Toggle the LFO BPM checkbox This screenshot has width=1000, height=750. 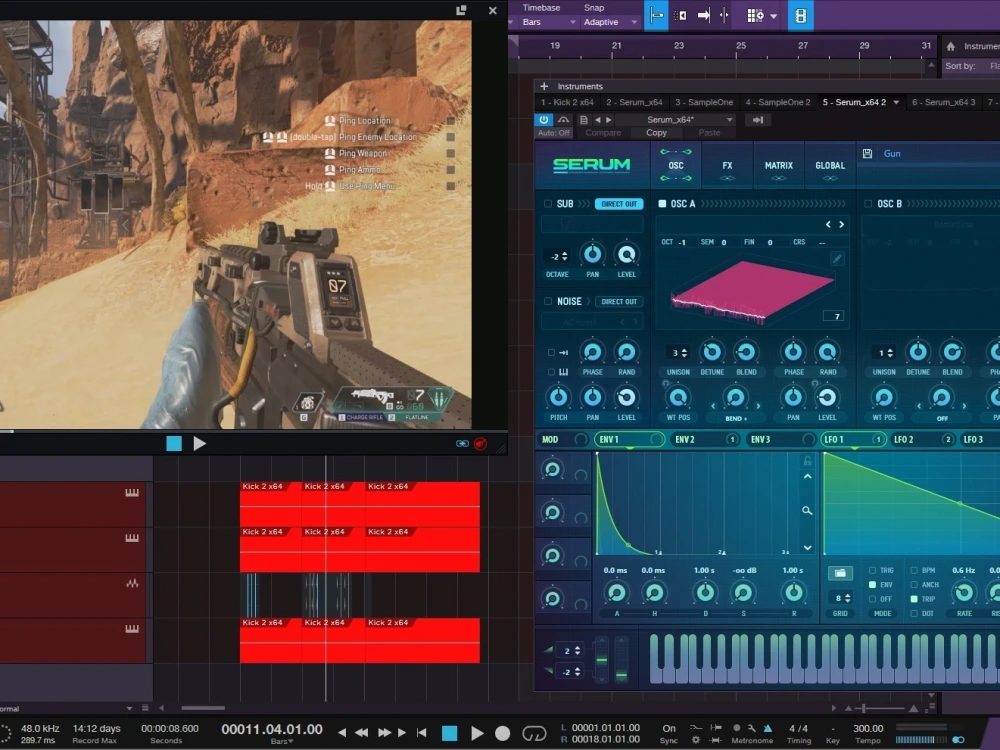914,570
